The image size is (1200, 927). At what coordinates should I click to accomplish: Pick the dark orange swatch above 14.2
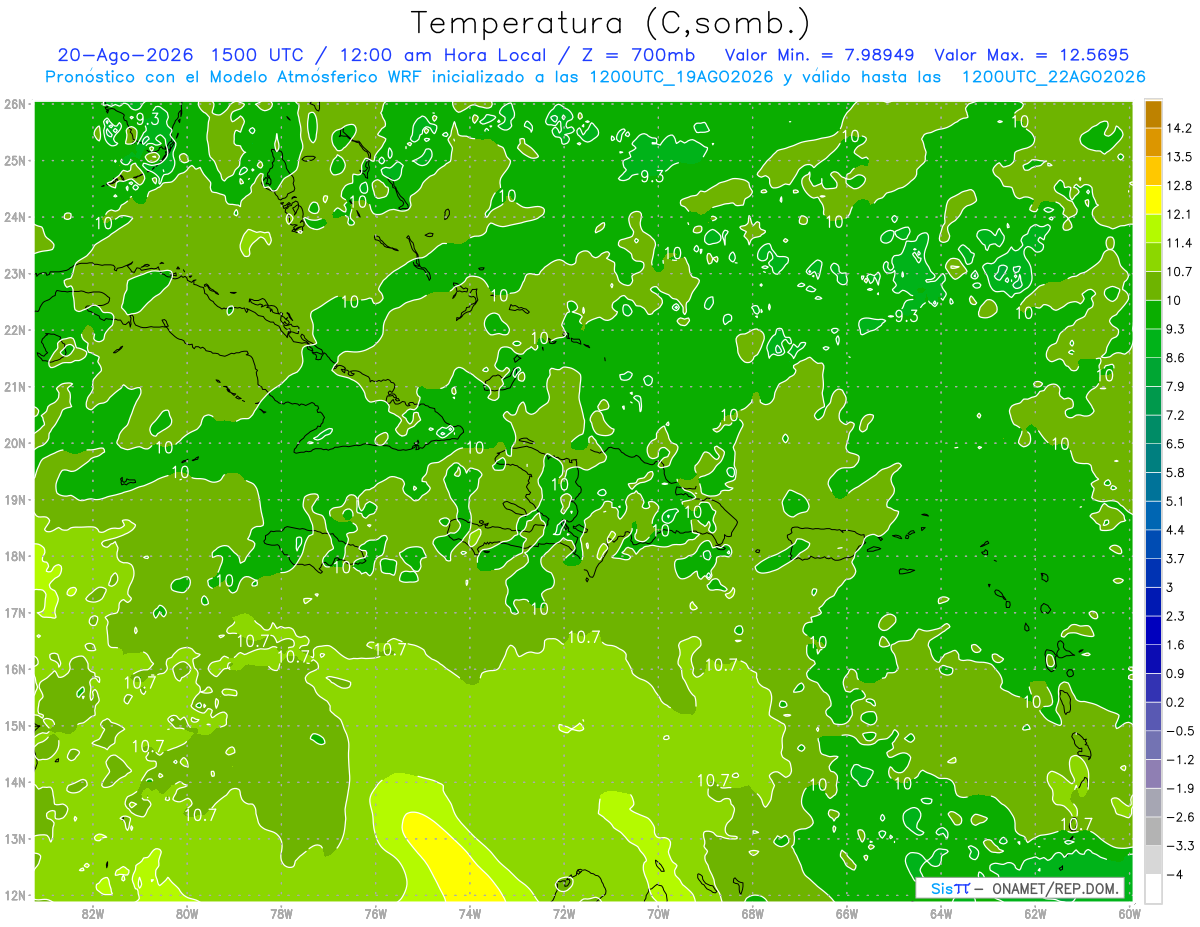pos(1152,114)
